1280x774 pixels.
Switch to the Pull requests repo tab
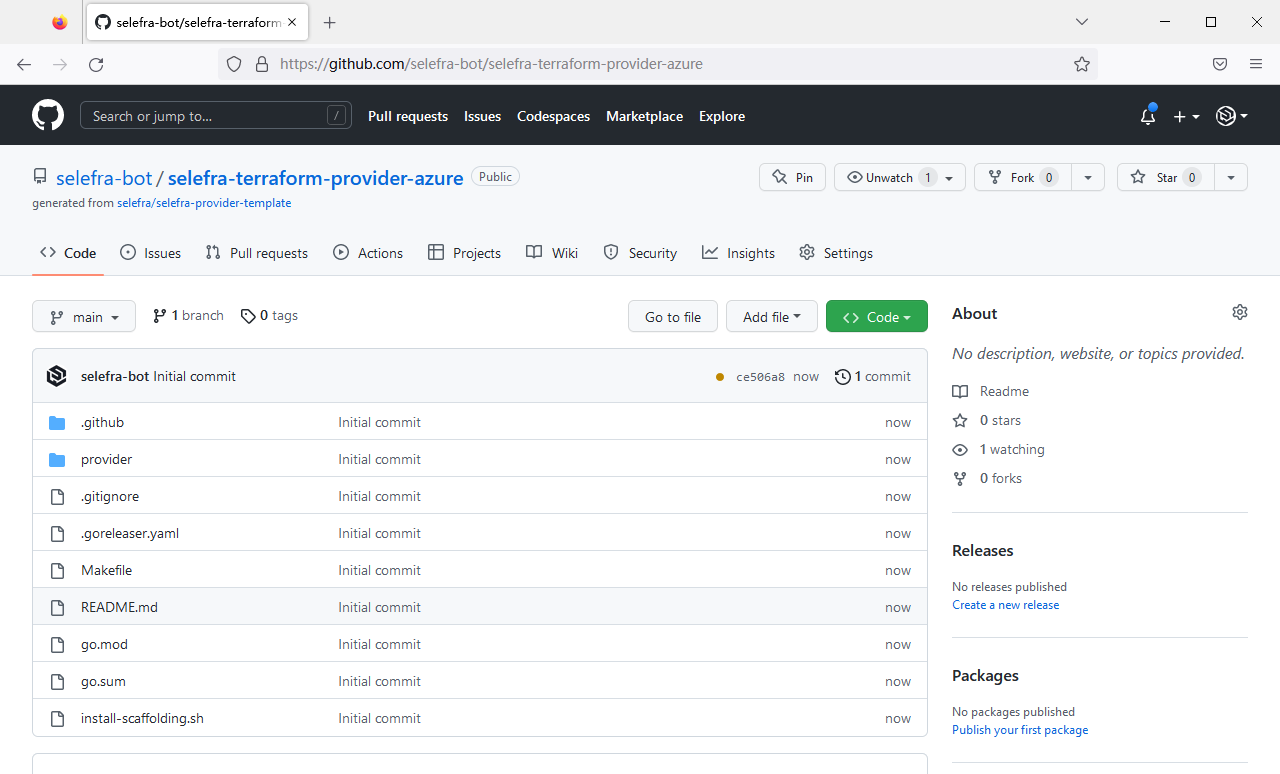click(257, 253)
